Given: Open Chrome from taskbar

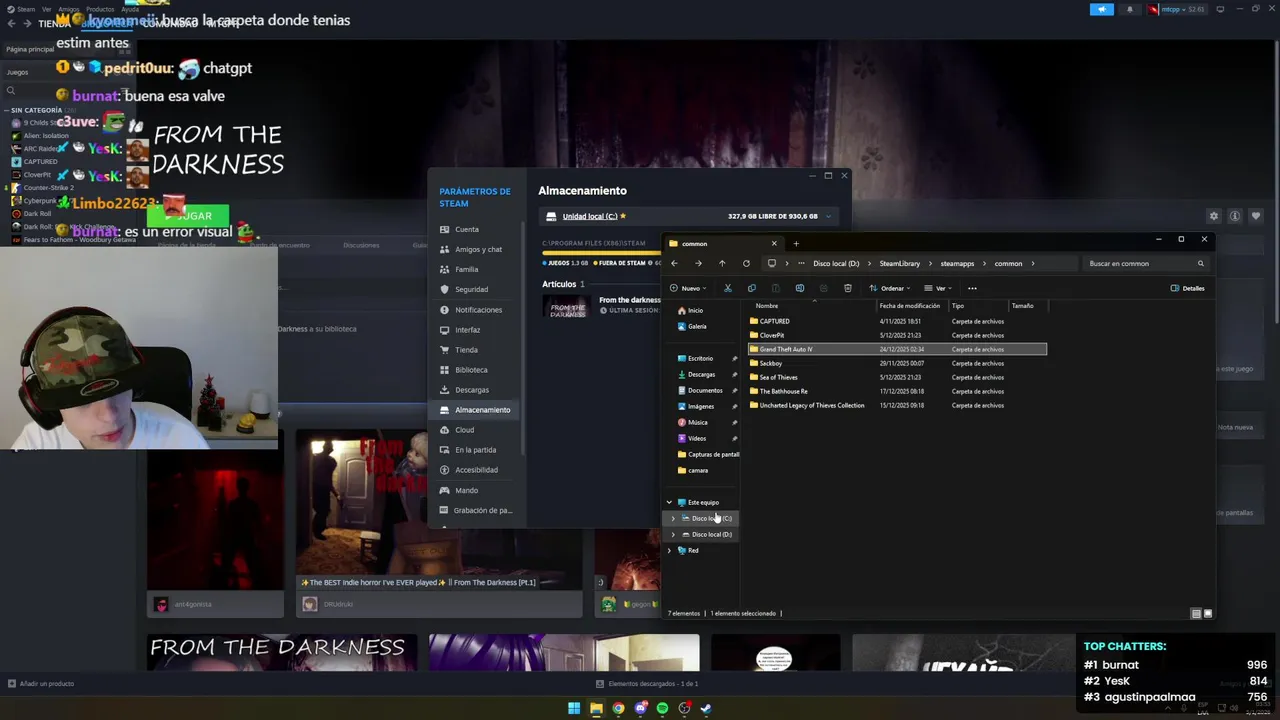Looking at the screenshot, I should pos(618,708).
